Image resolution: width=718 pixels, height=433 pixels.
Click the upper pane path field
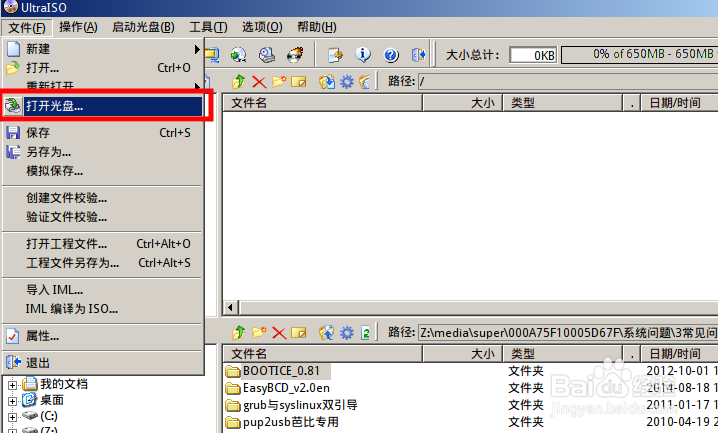(568, 82)
